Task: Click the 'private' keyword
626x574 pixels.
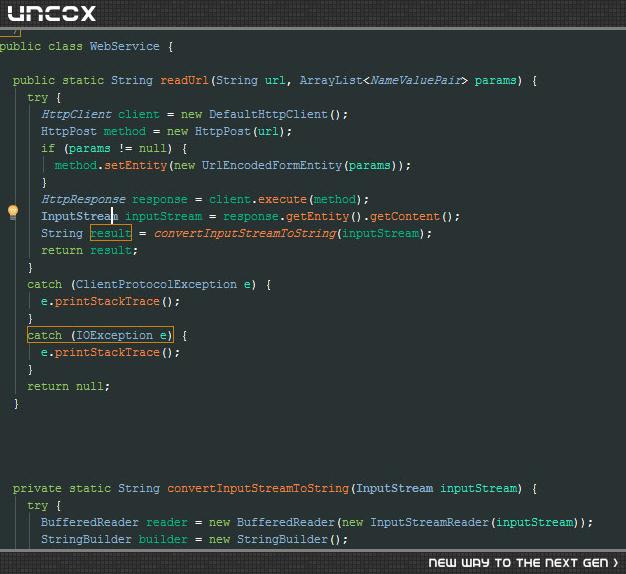Action: tap(37, 488)
